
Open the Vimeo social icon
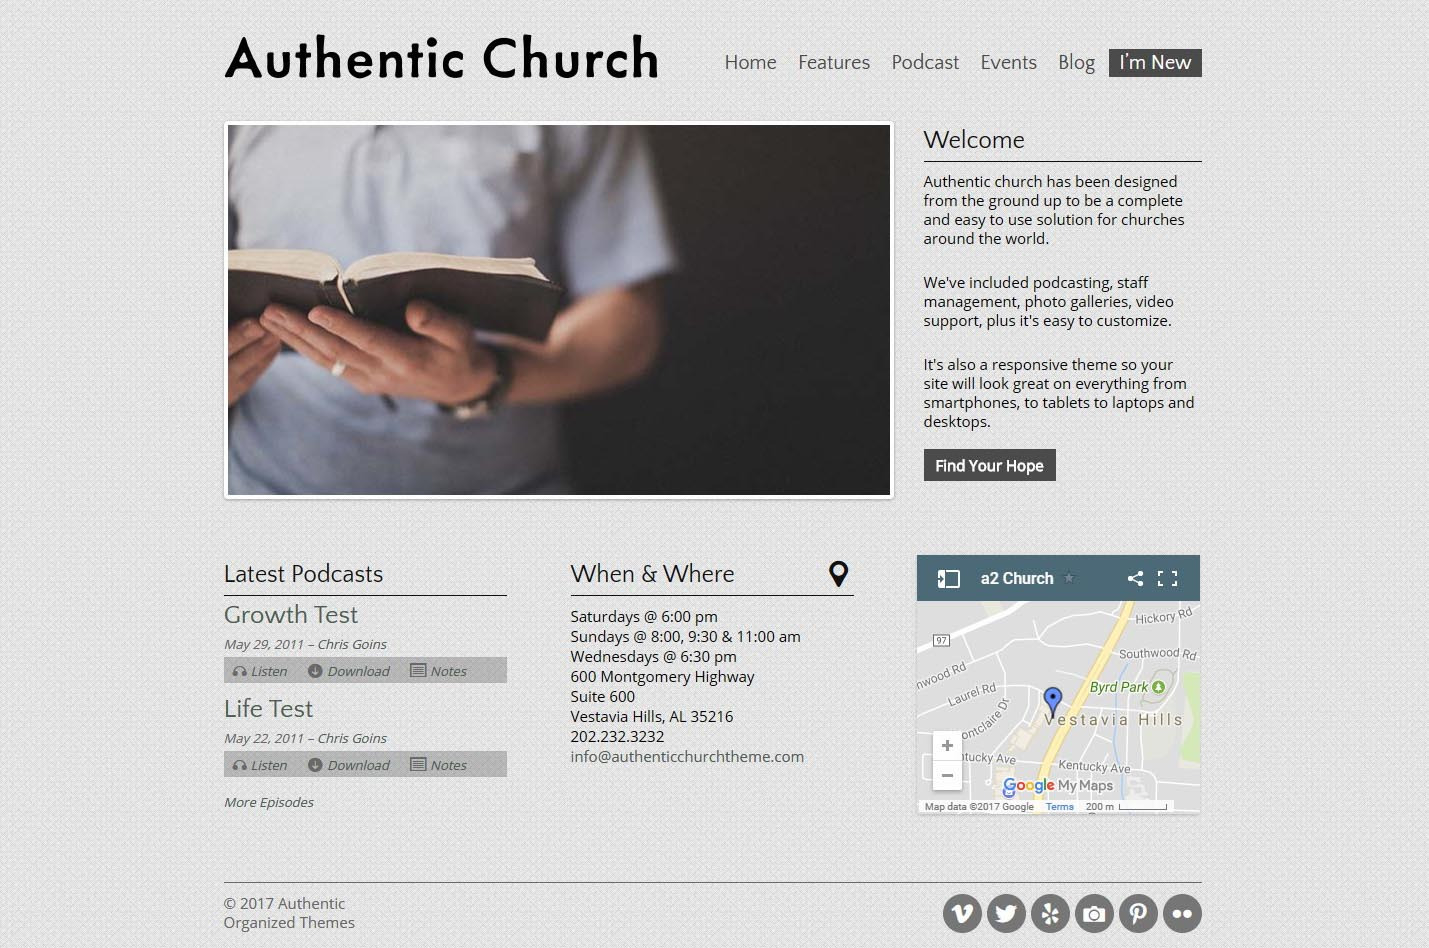(962, 913)
